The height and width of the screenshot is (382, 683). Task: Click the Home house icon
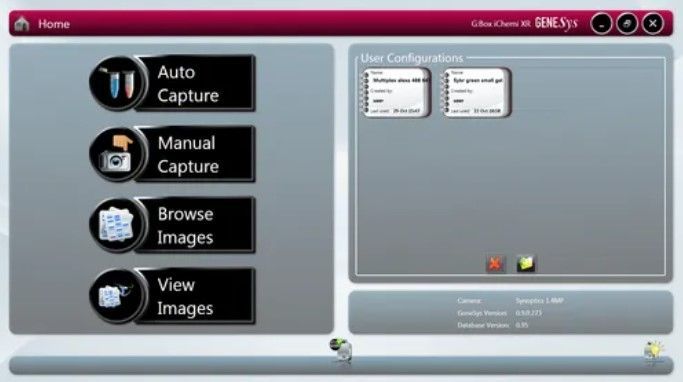pyautogui.click(x=21, y=24)
